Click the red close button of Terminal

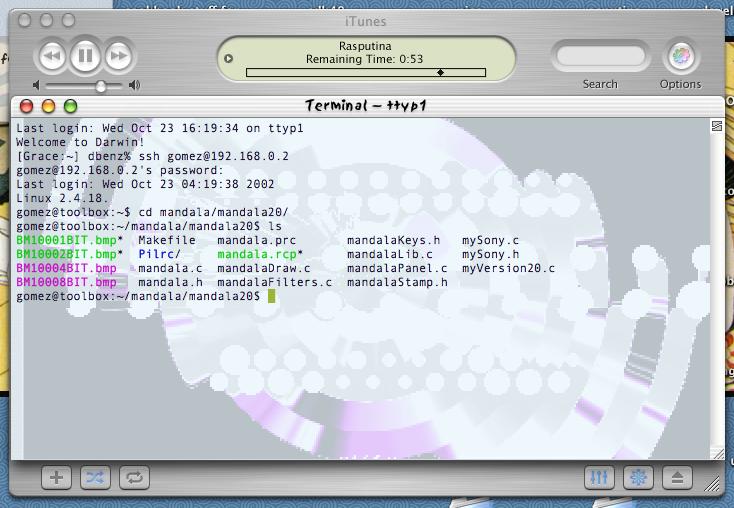pos(26,106)
